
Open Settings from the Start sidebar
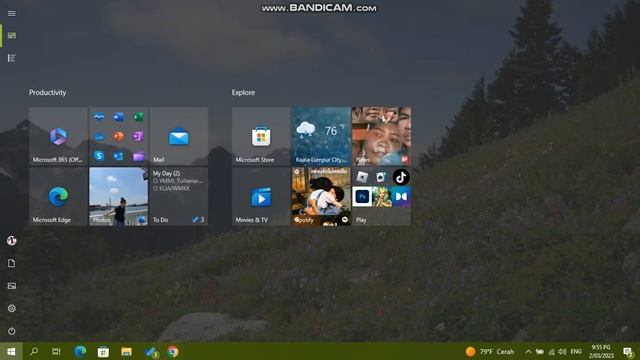11,309
